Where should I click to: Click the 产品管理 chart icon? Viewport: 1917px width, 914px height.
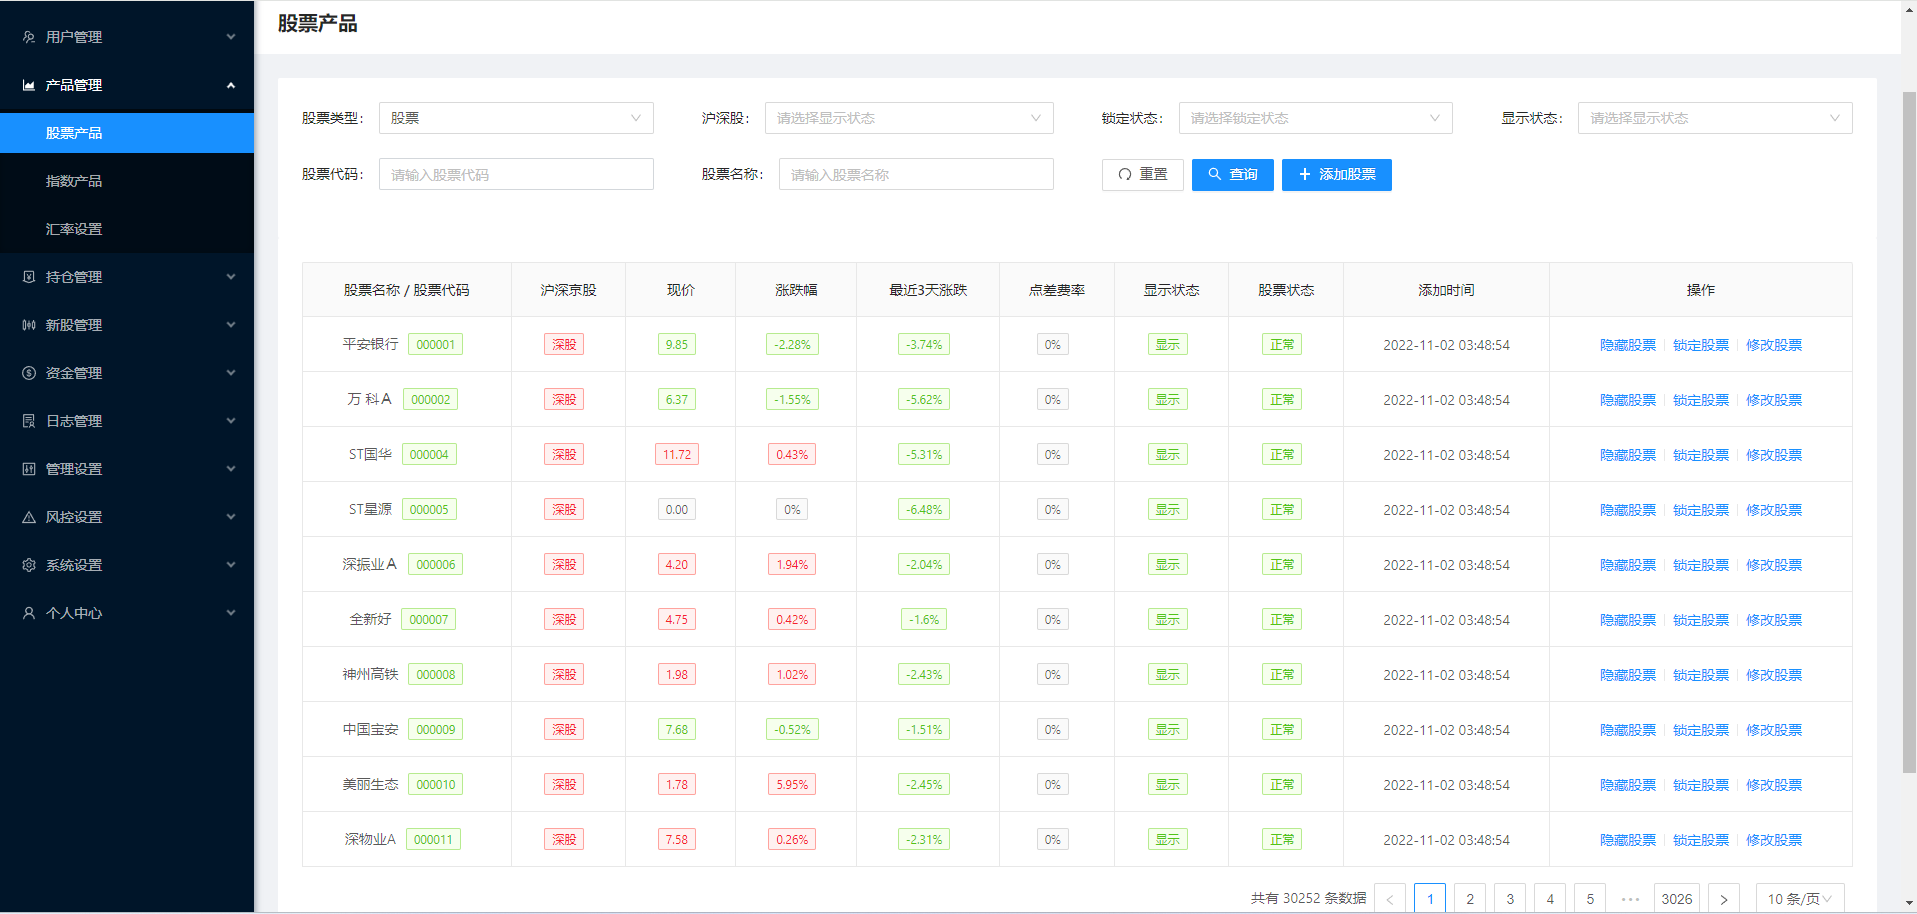pos(29,85)
